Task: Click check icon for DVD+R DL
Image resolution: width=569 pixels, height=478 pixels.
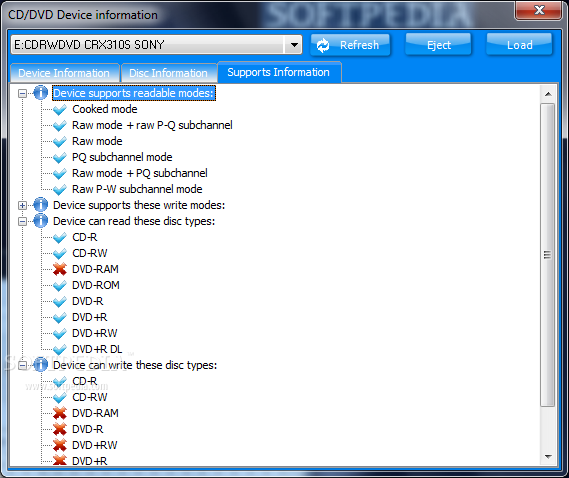Action: click(x=60, y=349)
